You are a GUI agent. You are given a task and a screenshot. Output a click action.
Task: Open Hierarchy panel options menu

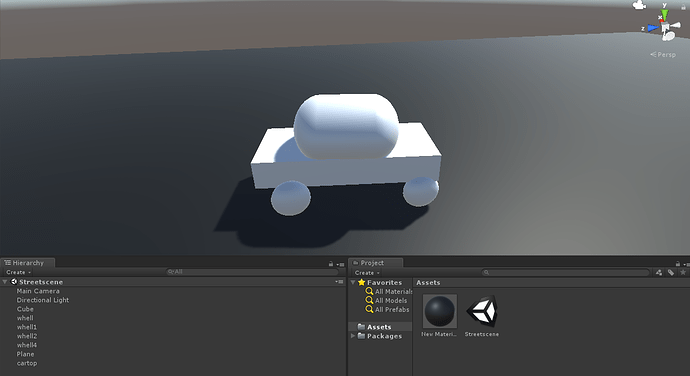click(340, 264)
